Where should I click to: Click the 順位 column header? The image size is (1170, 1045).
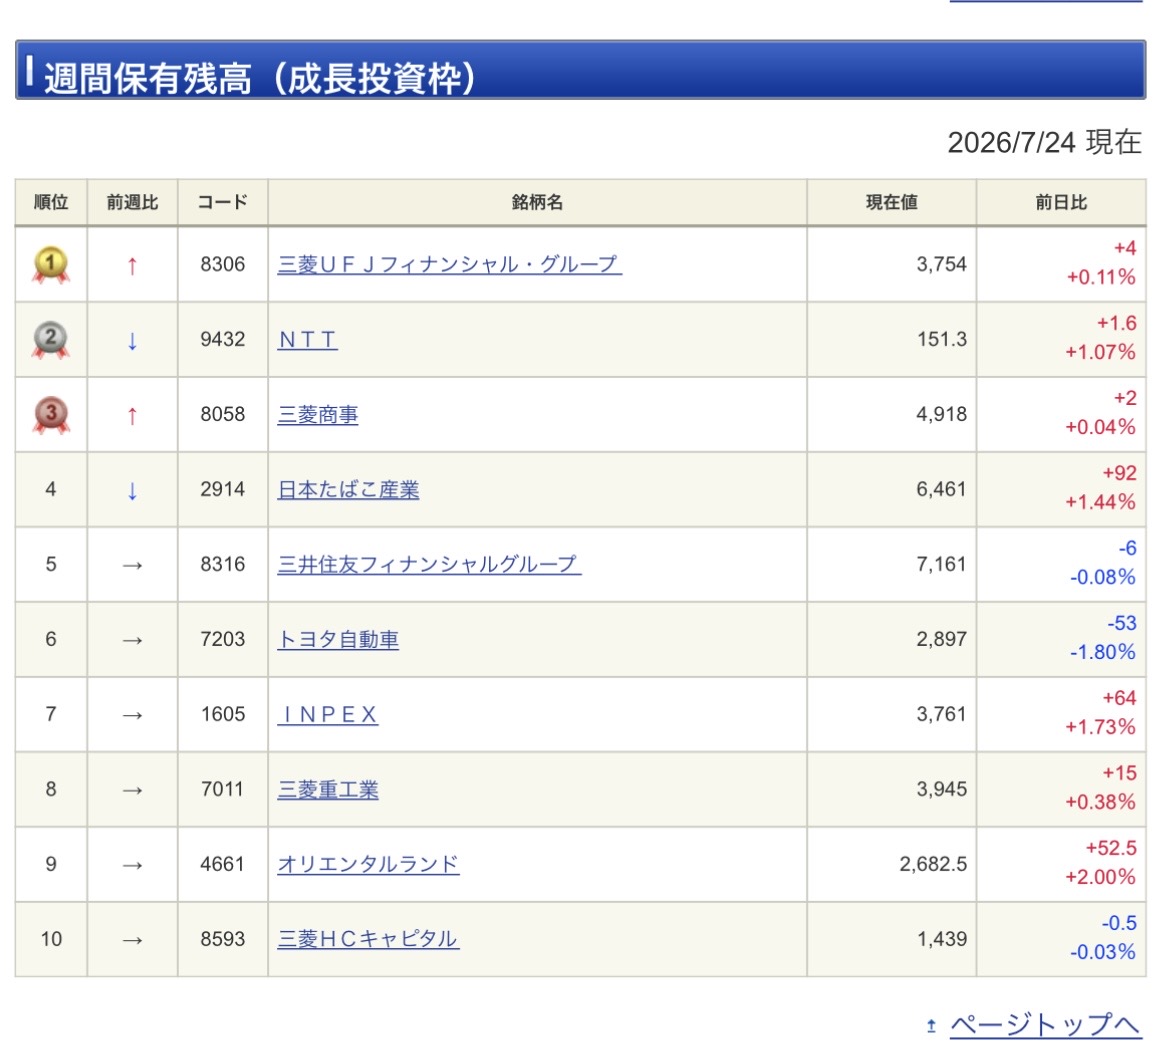(51, 202)
